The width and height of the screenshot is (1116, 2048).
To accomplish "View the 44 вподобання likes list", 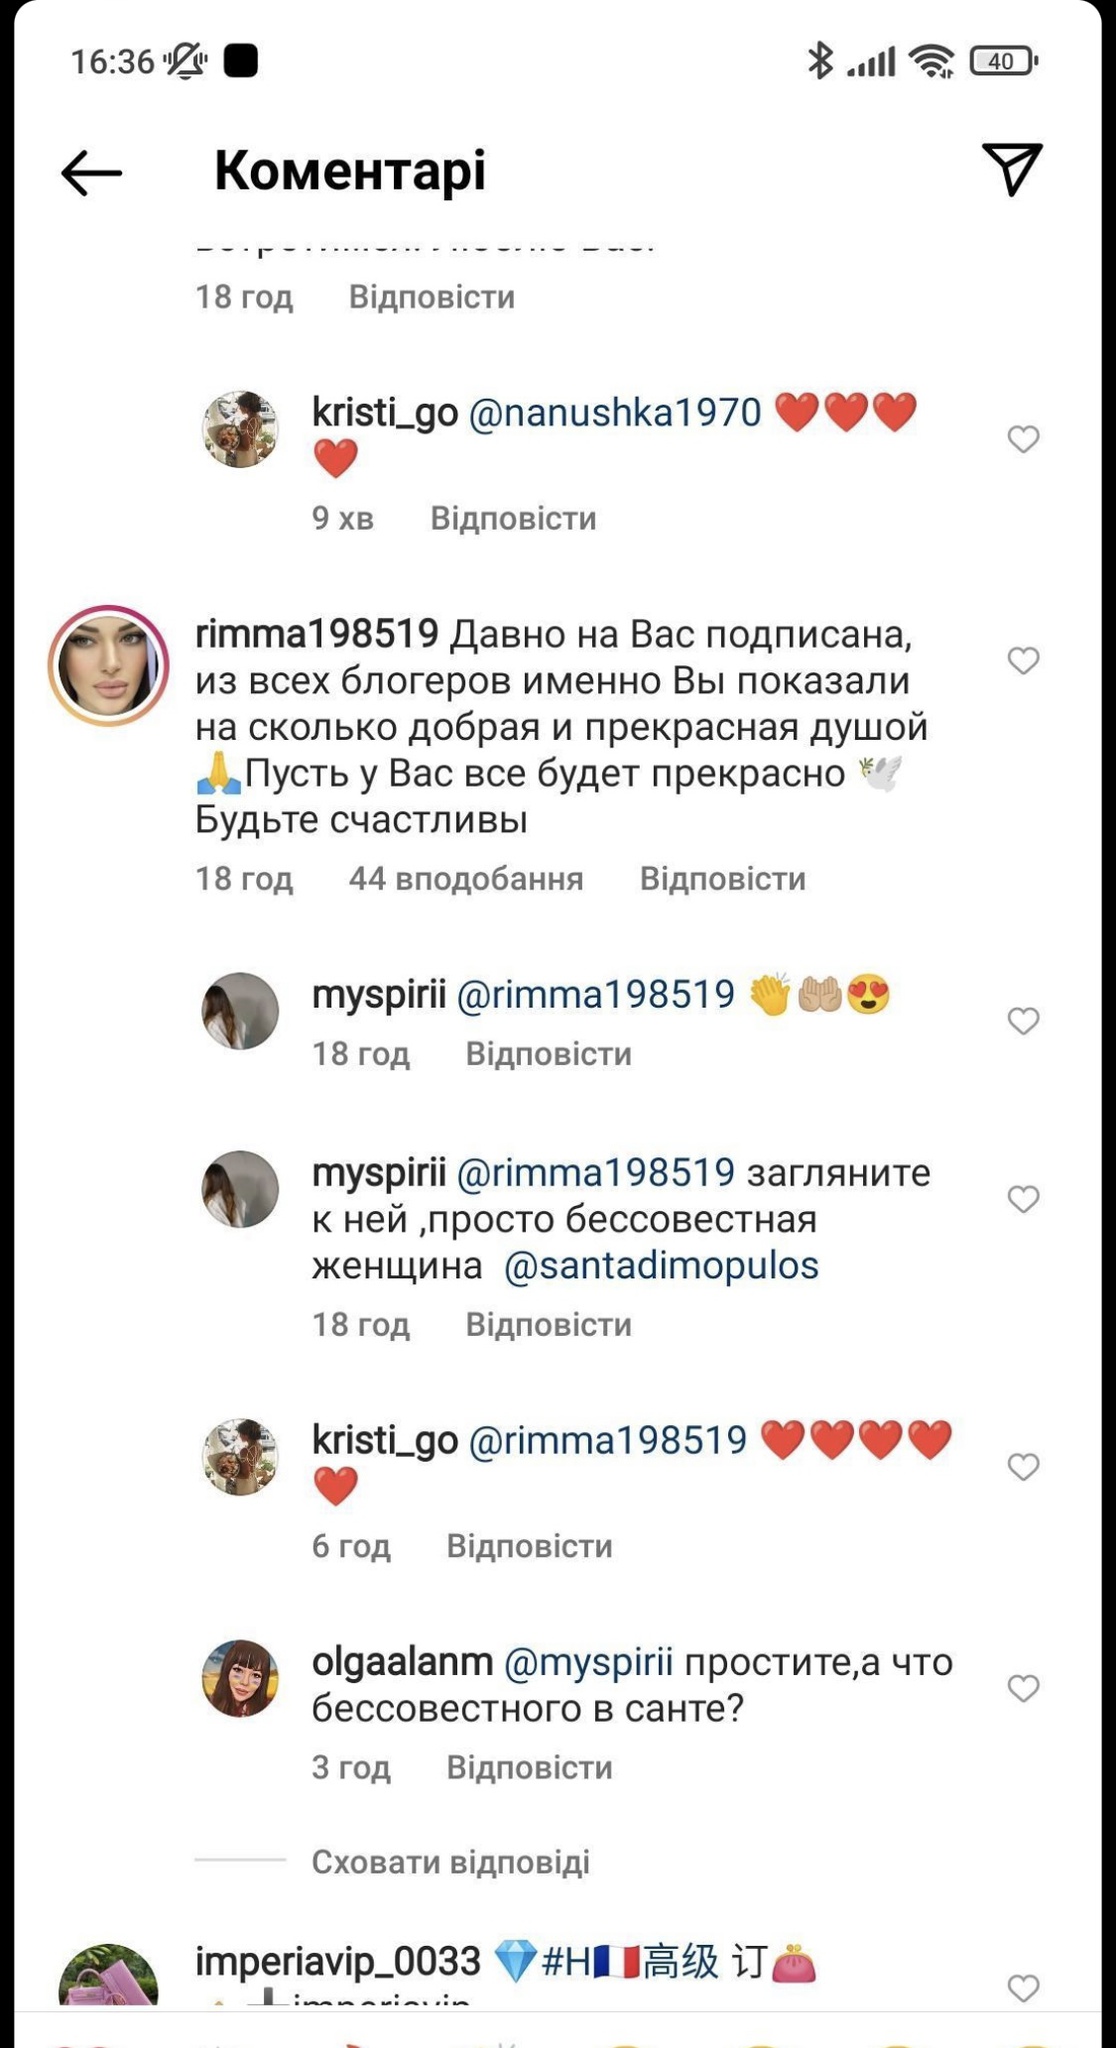I will [x=466, y=879].
